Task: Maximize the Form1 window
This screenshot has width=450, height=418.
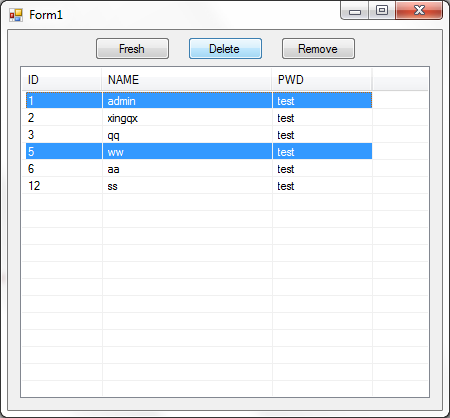Action: coord(382,11)
